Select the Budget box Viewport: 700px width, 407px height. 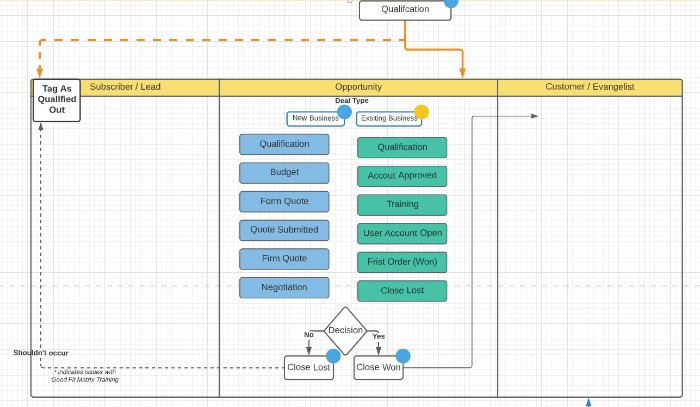point(284,173)
